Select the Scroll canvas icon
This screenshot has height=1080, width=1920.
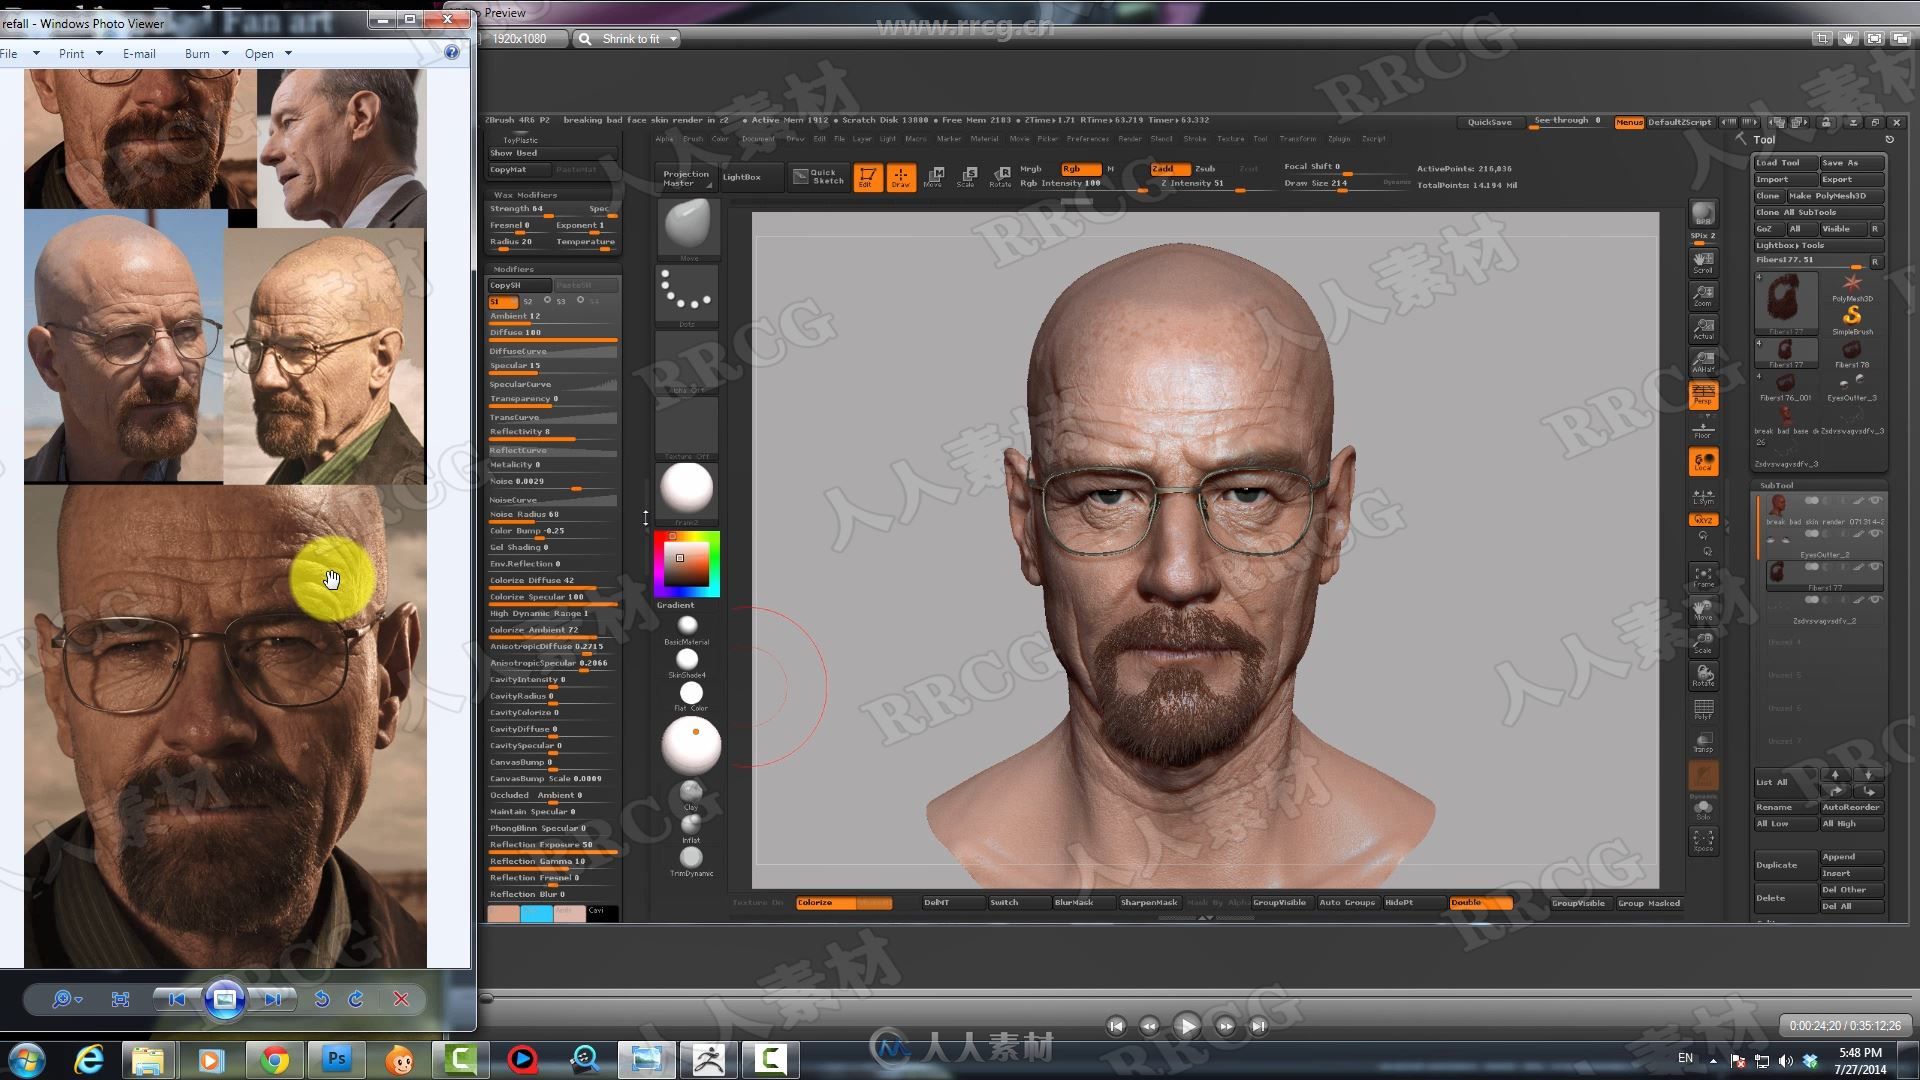click(1703, 262)
